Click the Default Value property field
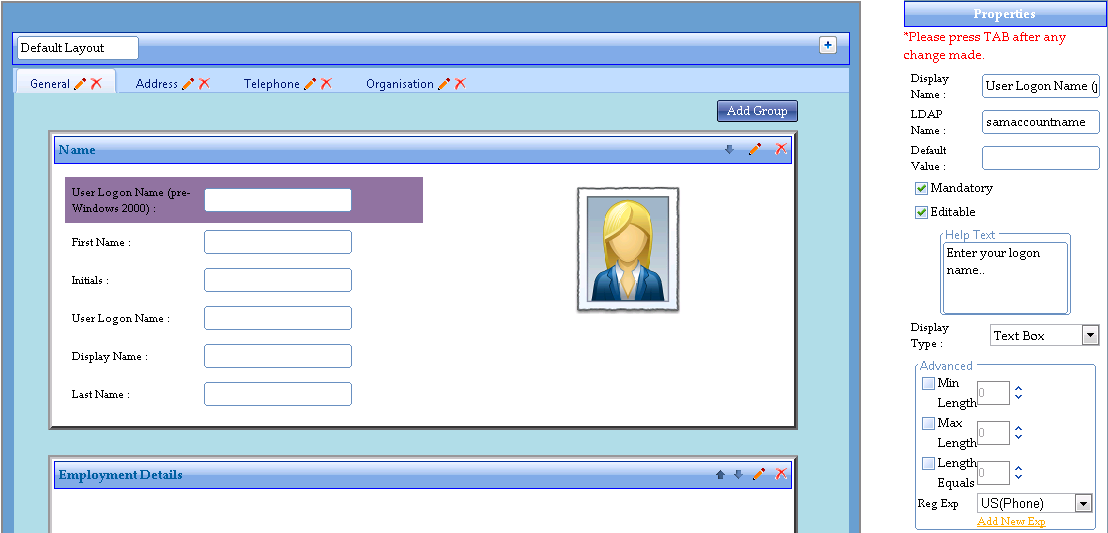The height and width of the screenshot is (533, 1108). point(1041,158)
